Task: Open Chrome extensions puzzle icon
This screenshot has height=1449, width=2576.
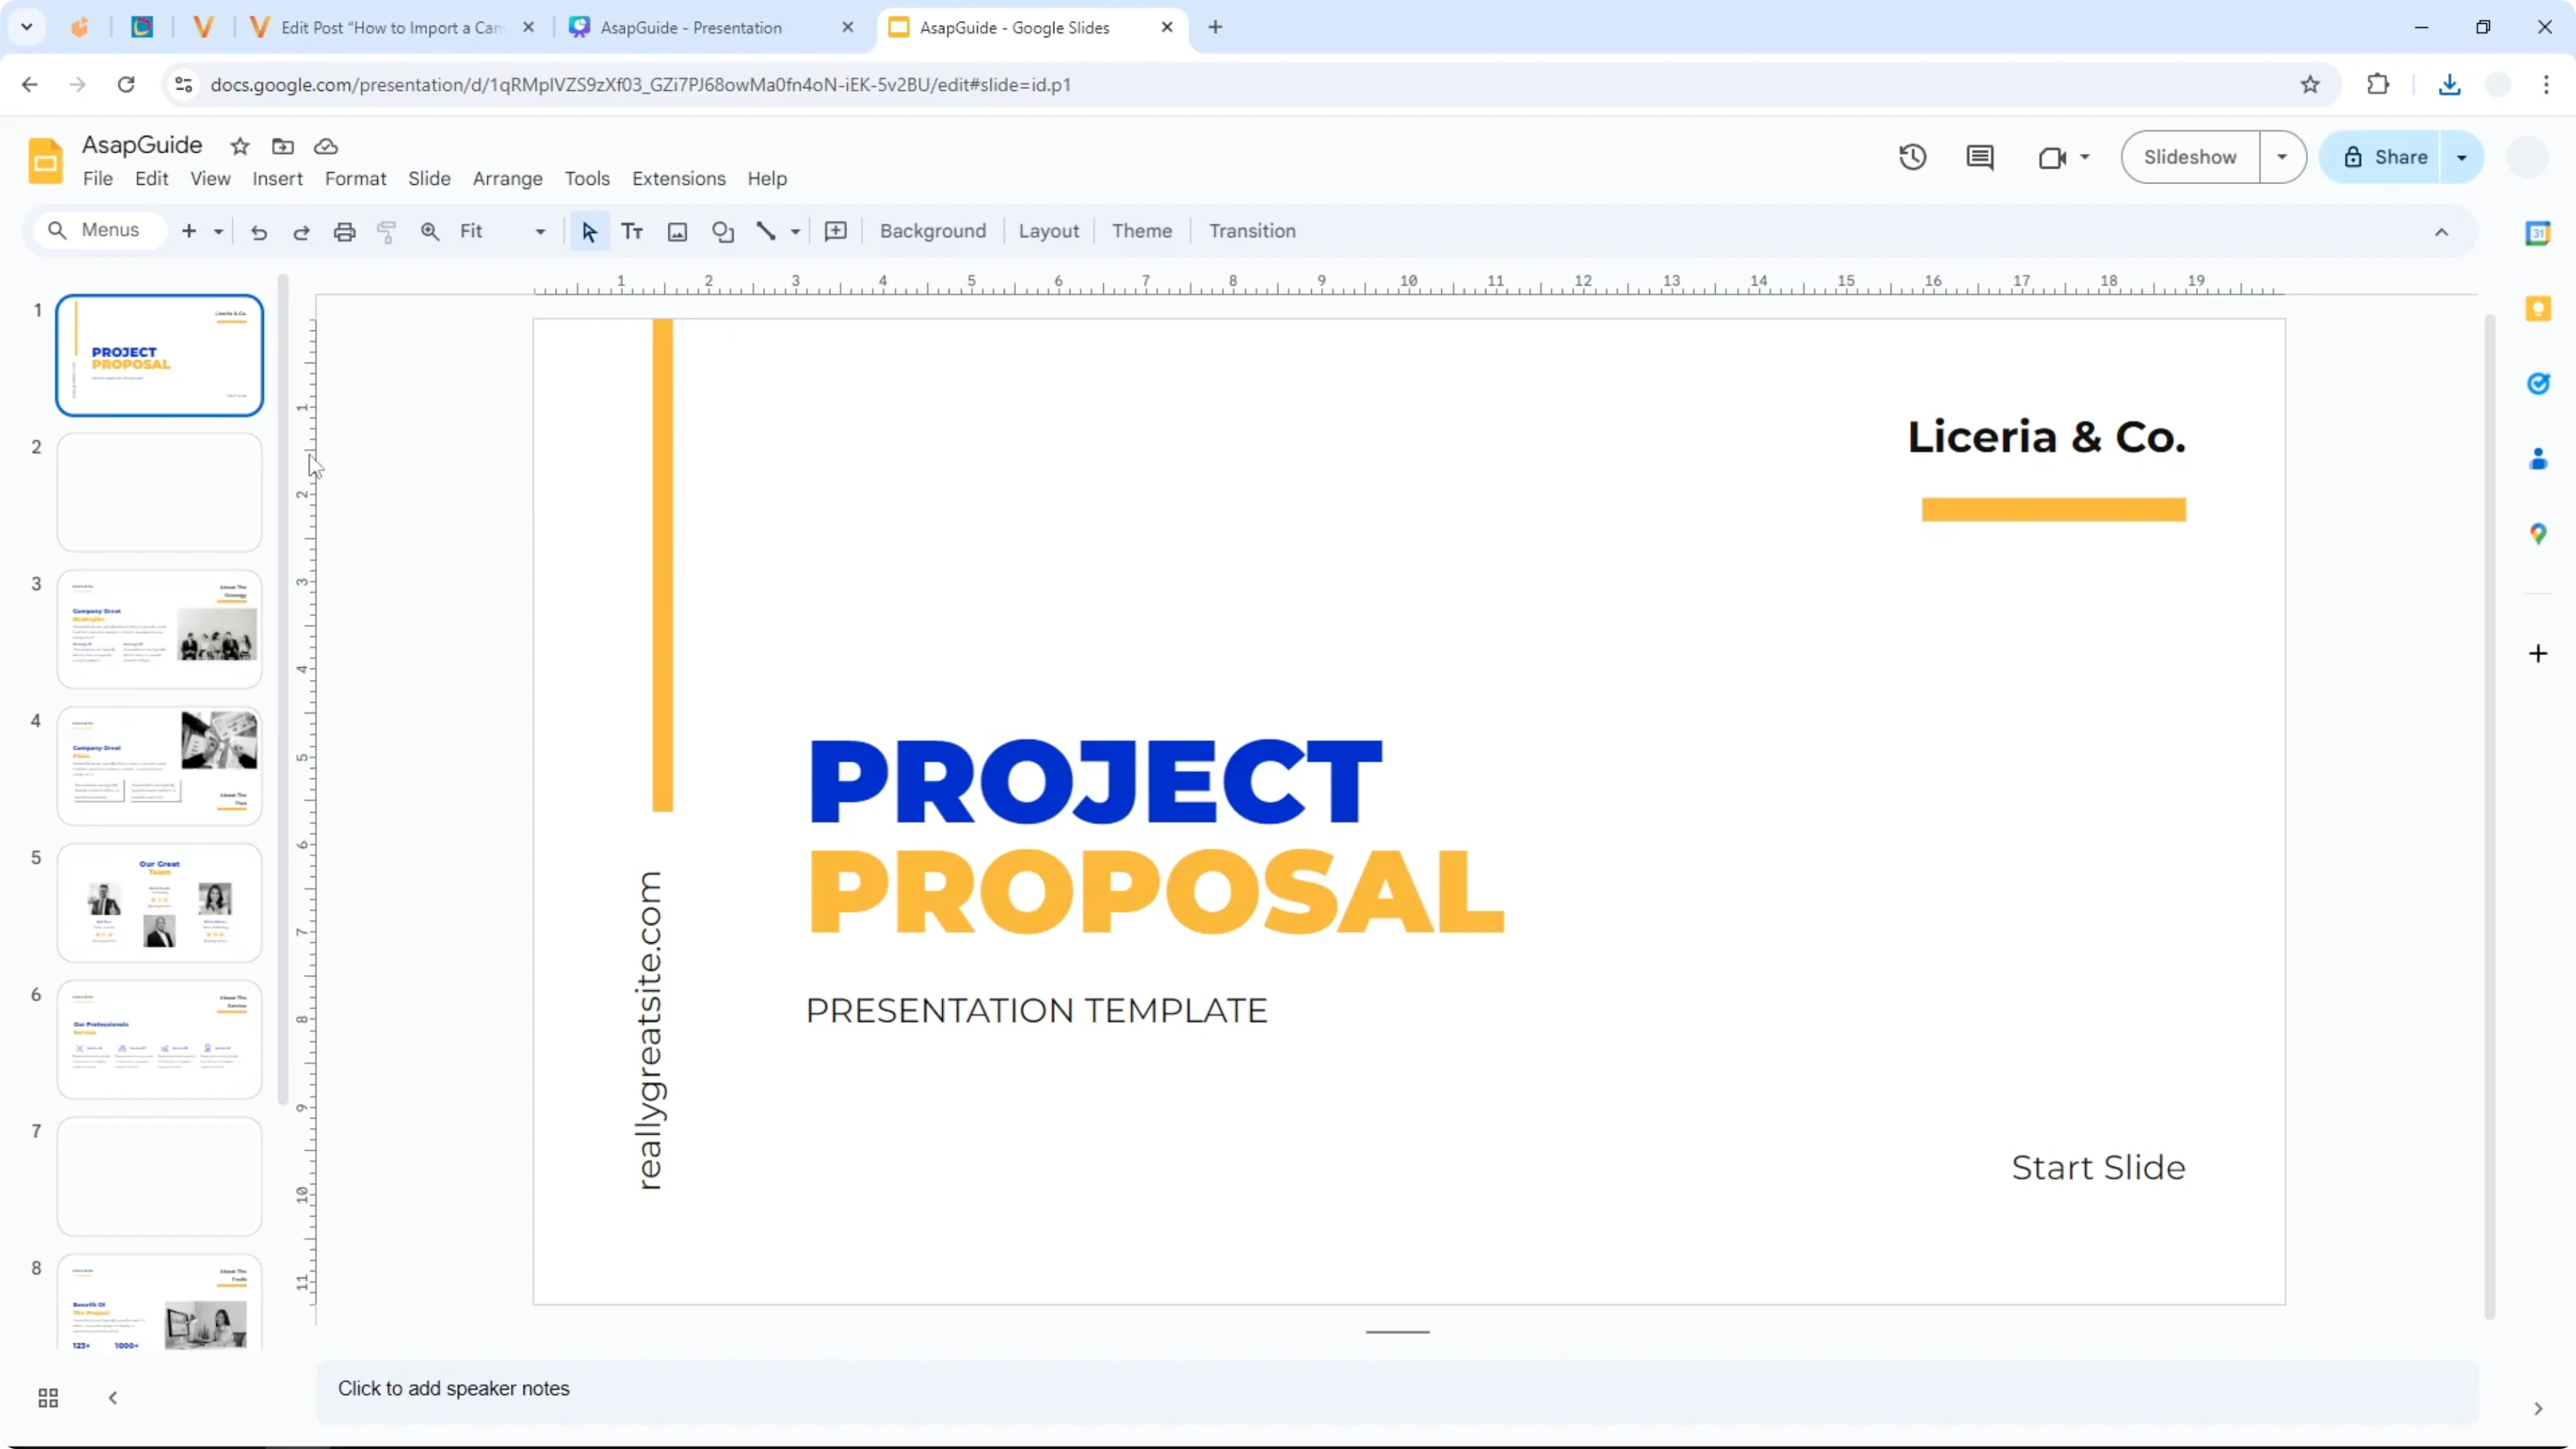Action: 2378,85
